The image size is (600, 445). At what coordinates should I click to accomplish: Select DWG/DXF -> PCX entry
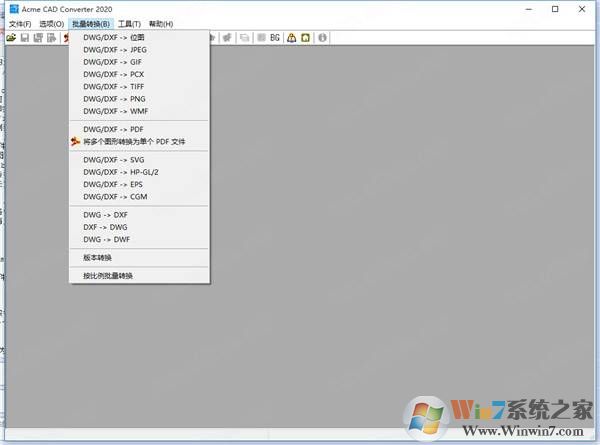(x=139, y=74)
